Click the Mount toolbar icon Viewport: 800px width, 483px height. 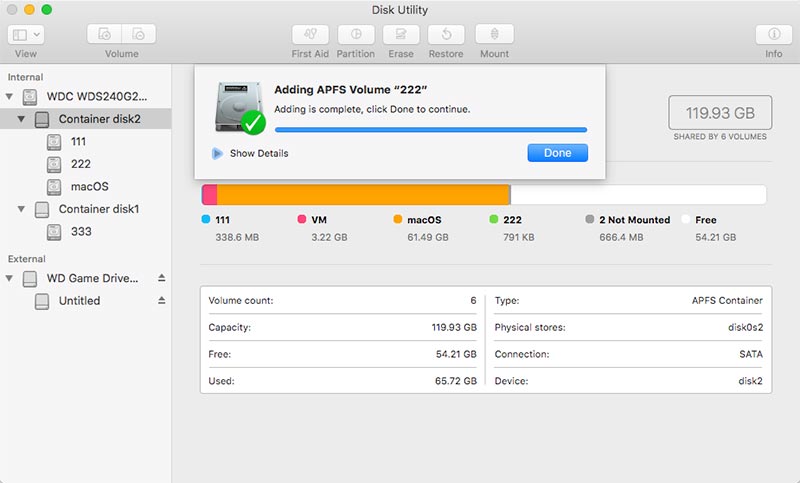pyautogui.click(x=494, y=34)
